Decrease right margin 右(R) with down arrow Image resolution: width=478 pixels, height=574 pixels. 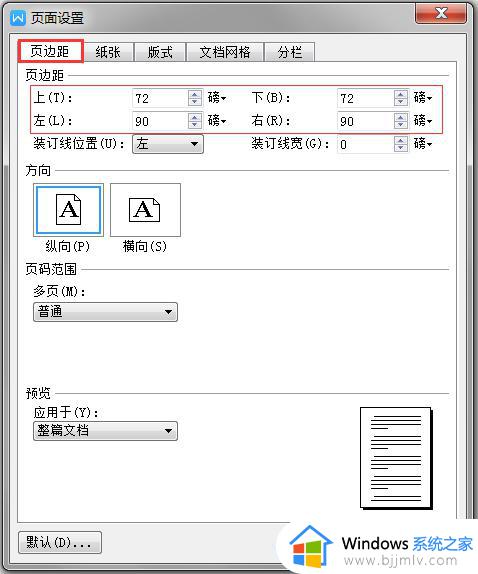401,125
